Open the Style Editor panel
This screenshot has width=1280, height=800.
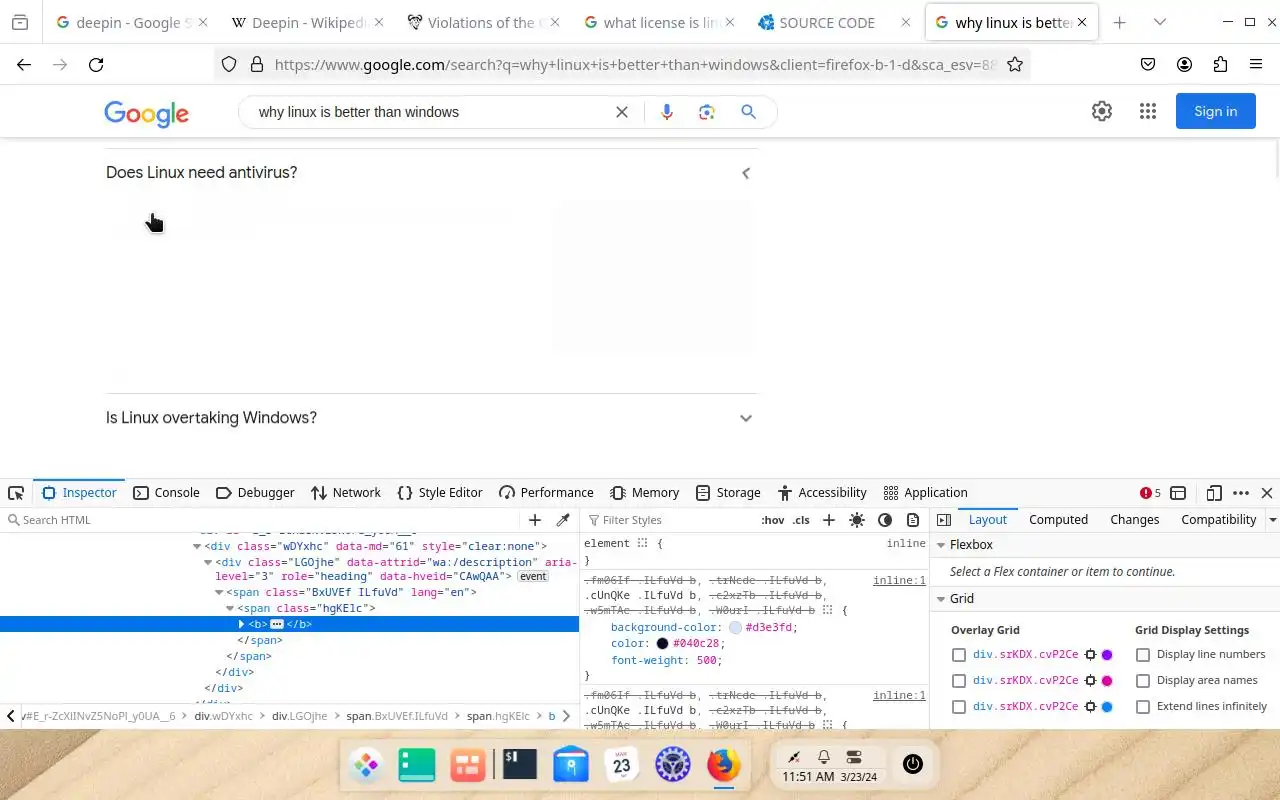[440, 493]
